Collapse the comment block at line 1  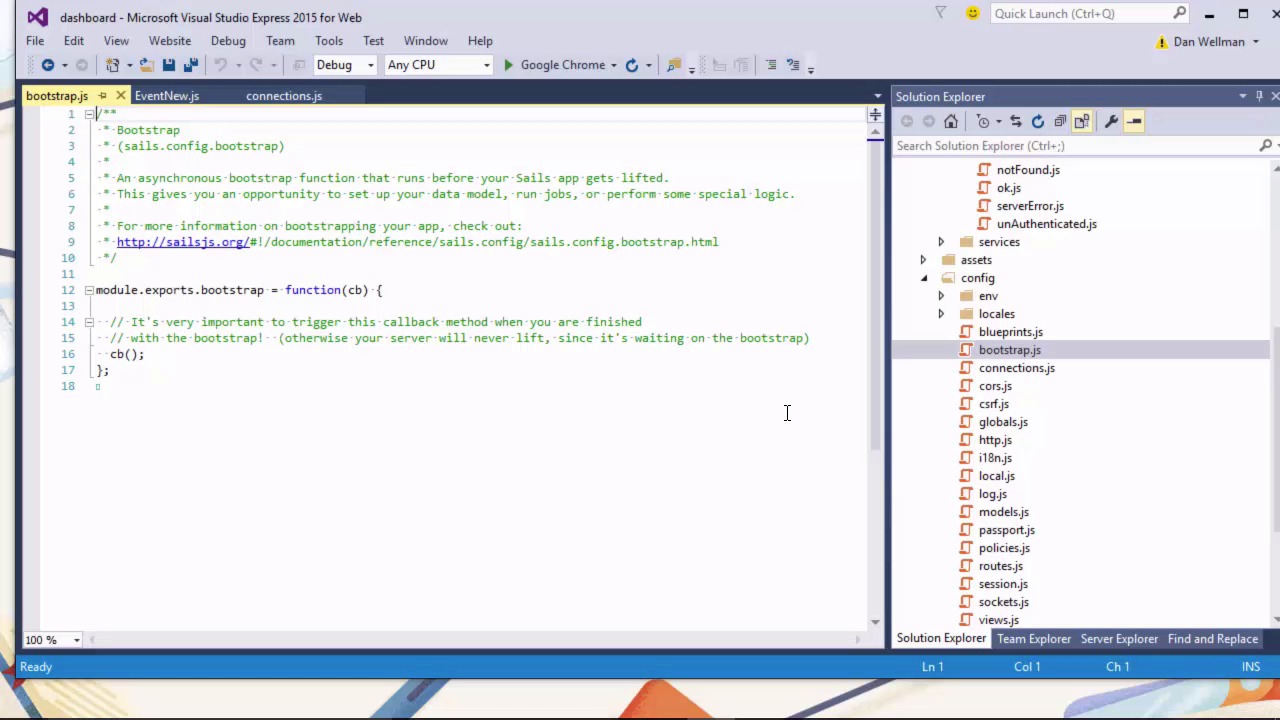(x=89, y=114)
